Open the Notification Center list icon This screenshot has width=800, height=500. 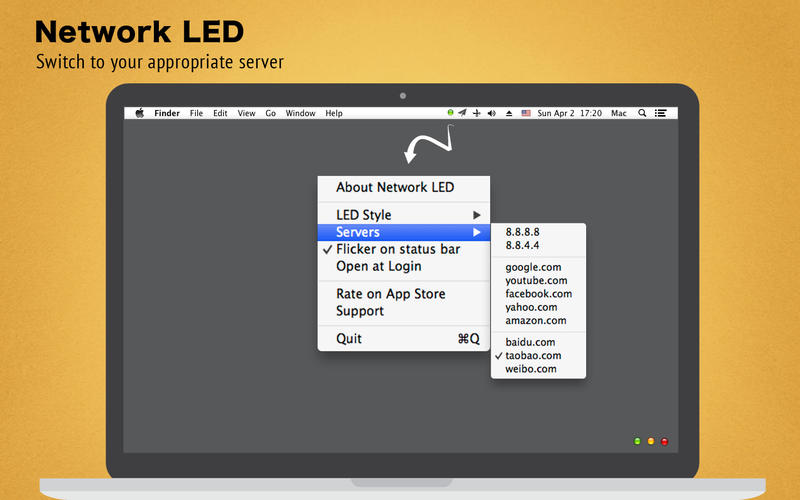tap(661, 113)
